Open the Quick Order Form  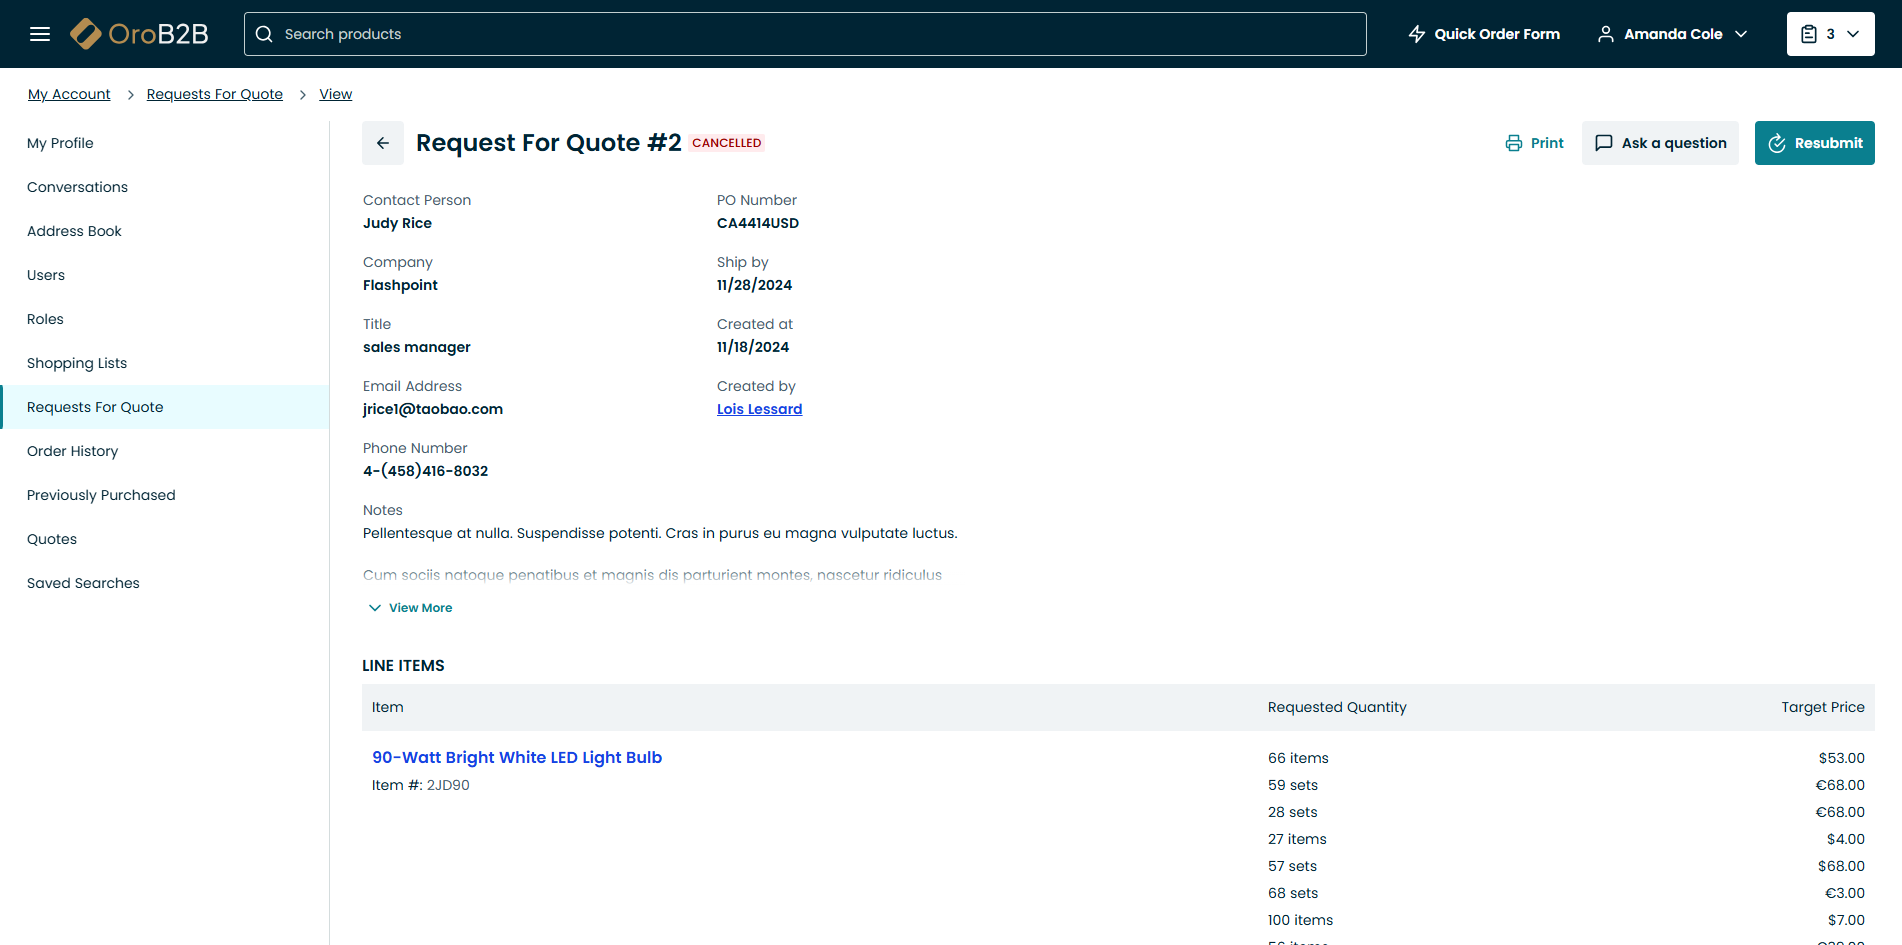1484,34
